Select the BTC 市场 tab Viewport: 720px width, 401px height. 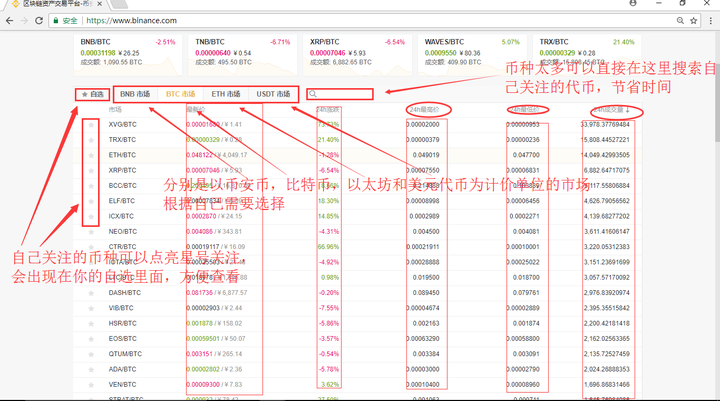pos(180,94)
